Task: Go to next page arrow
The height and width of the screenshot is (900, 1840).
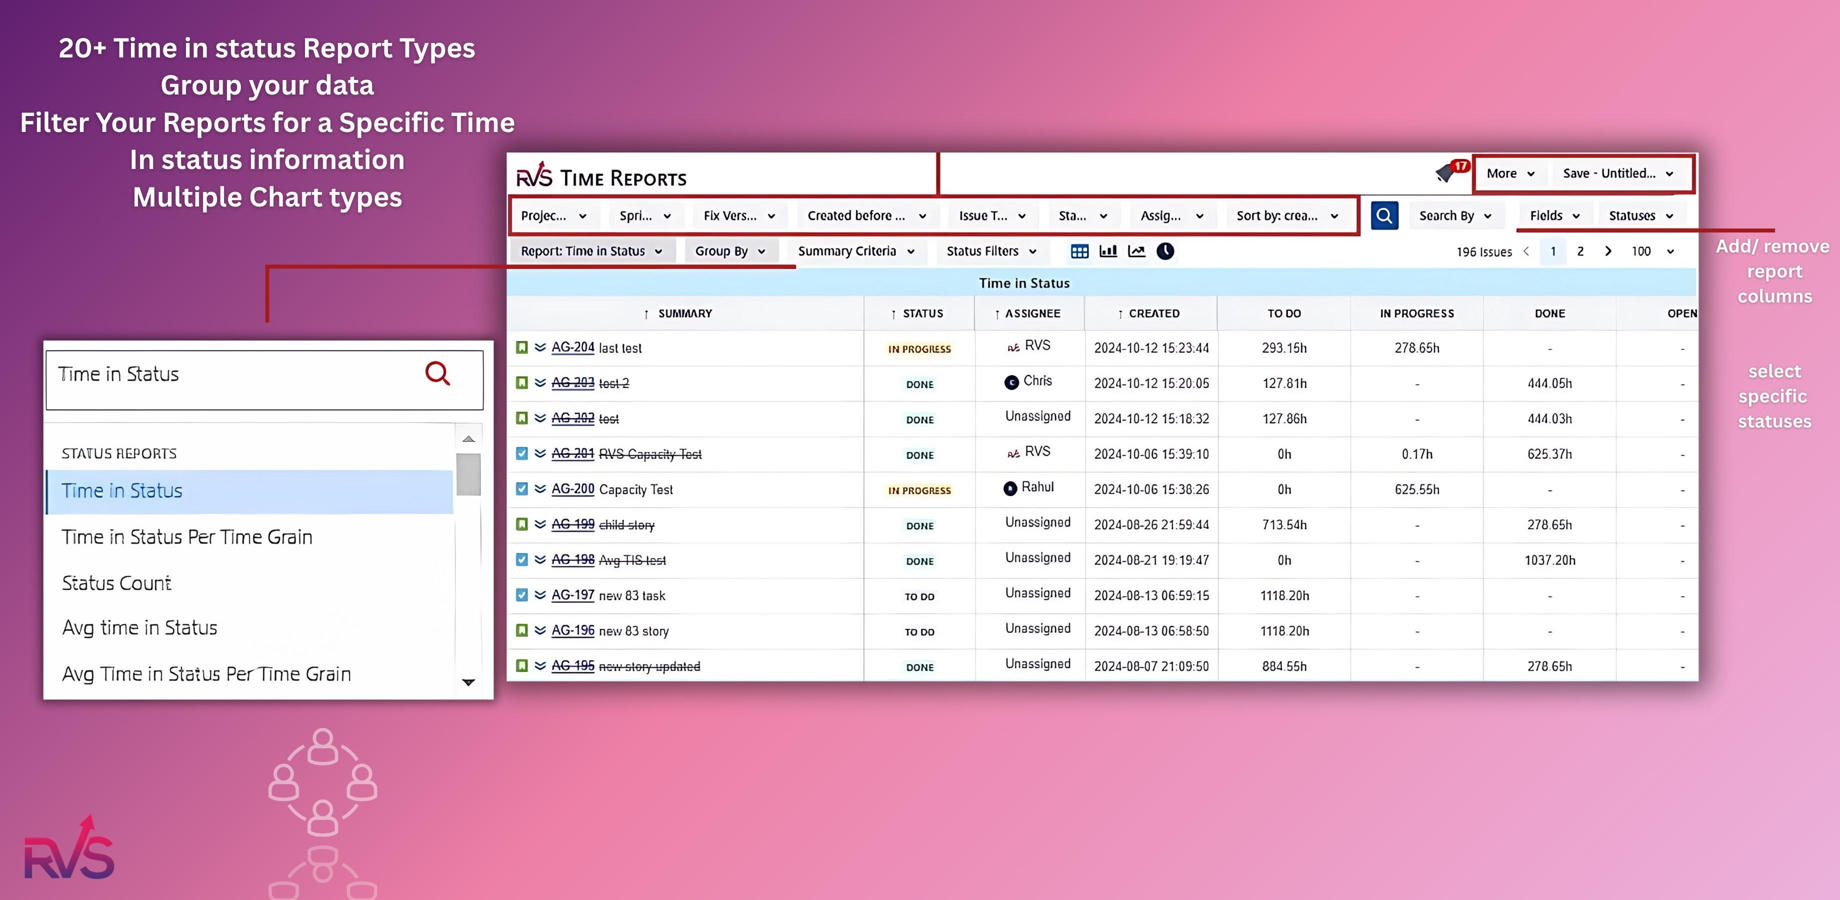Action: (1608, 252)
